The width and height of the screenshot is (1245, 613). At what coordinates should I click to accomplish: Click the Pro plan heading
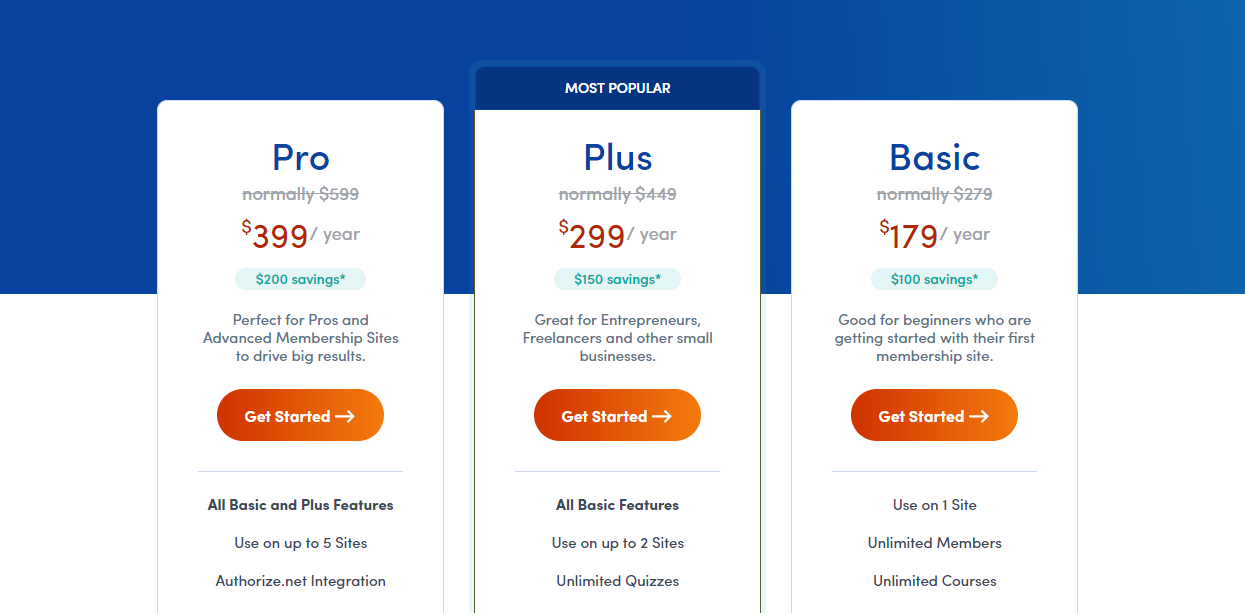(300, 158)
